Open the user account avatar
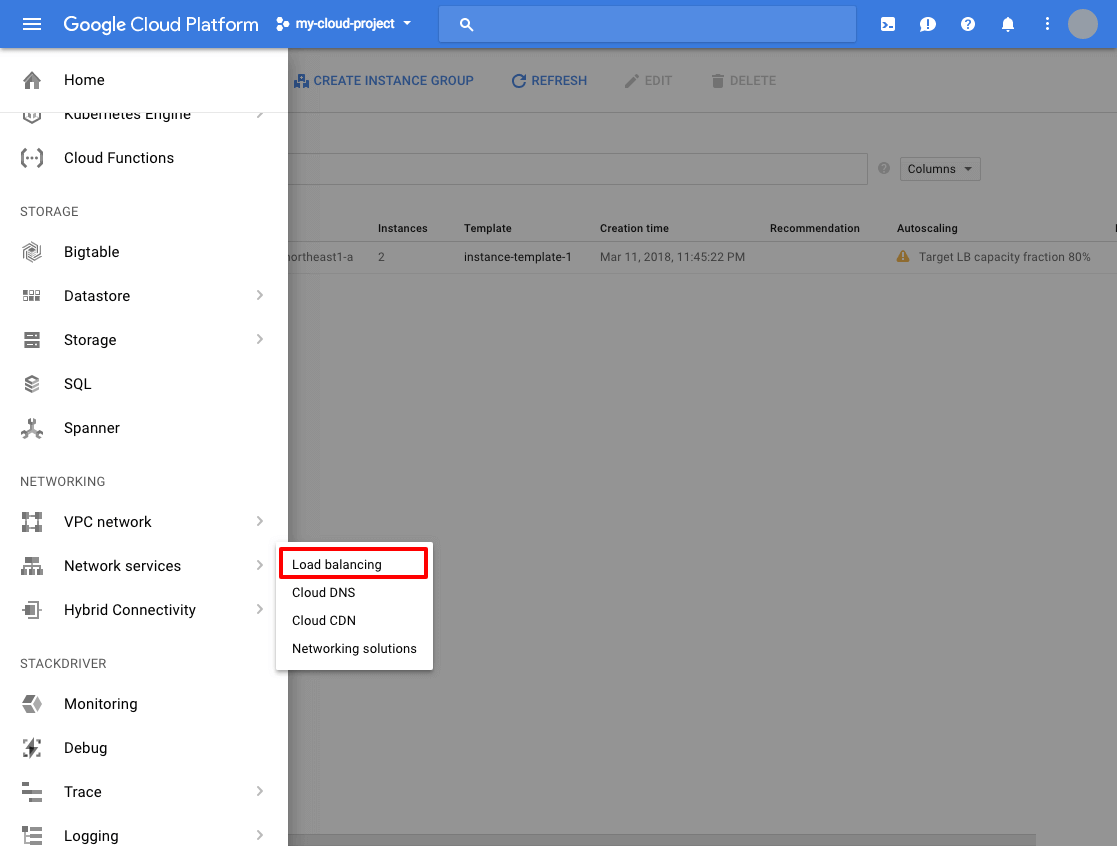Screen dimensions: 1117x846 [1083, 24]
